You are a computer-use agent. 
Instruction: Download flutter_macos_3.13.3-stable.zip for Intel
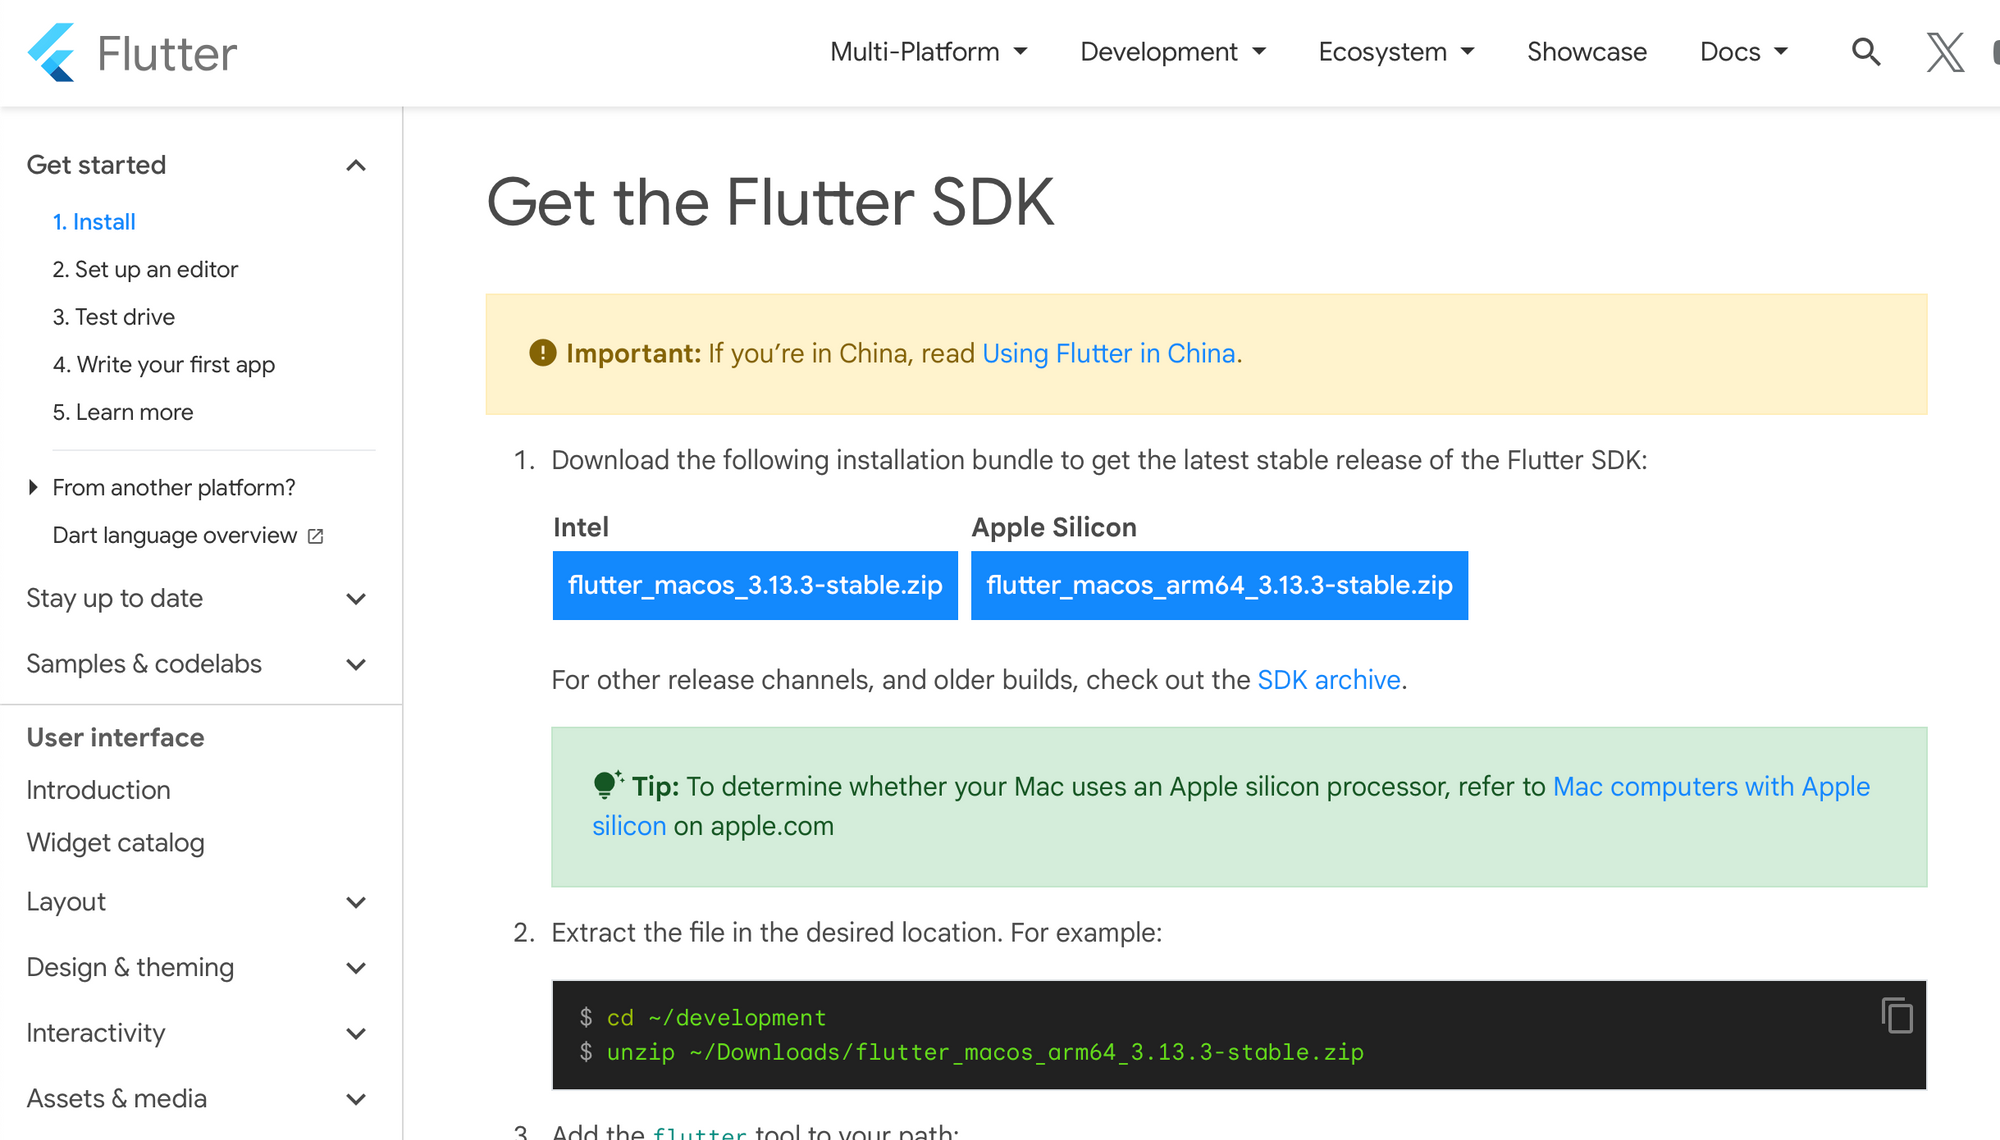pos(755,585)
